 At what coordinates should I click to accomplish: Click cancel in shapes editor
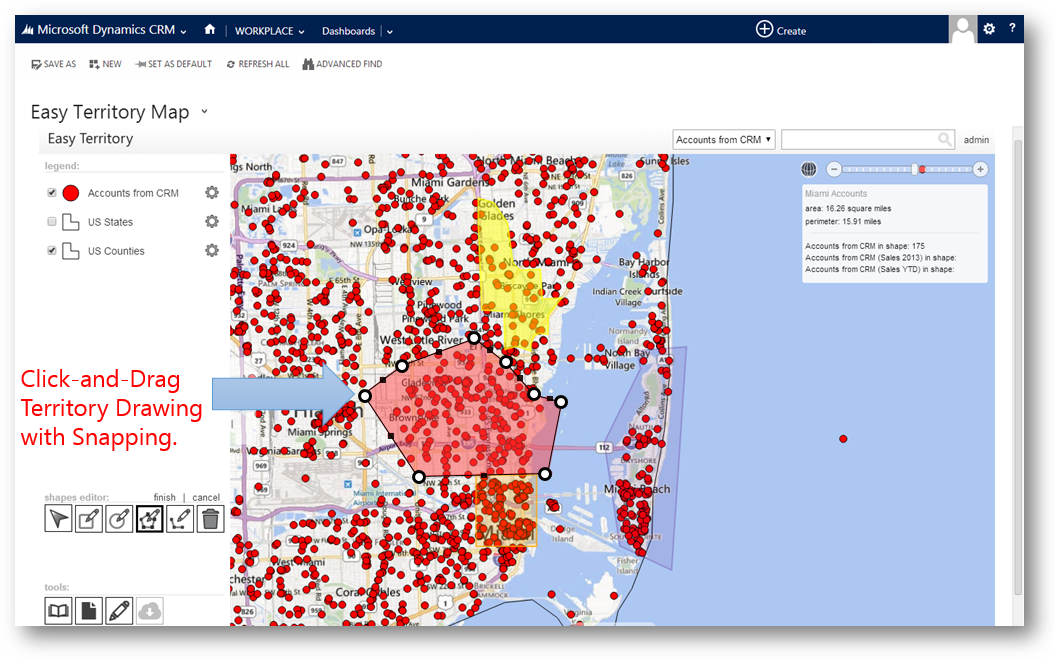pos(206,497)
